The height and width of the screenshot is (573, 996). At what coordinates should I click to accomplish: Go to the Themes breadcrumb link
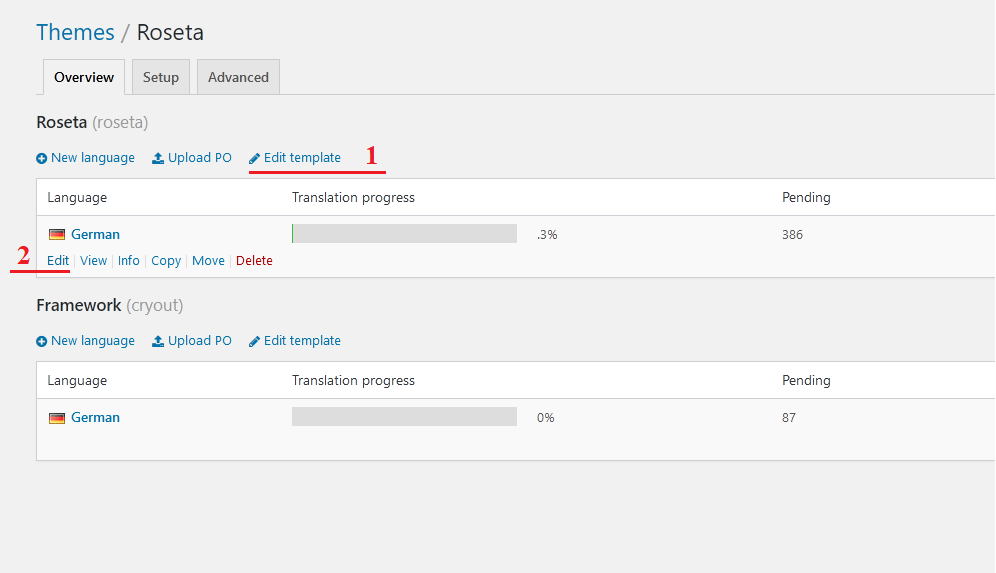[75, 32]
